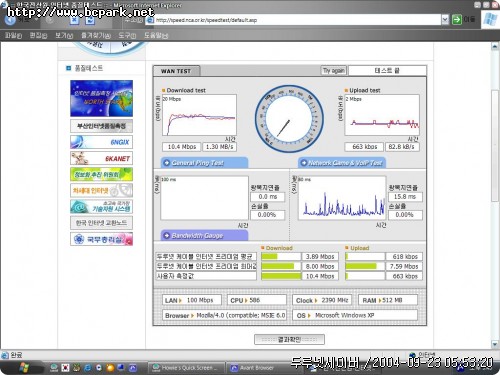Click the Network Game & VoIP Test header

(x=342, y=163)
